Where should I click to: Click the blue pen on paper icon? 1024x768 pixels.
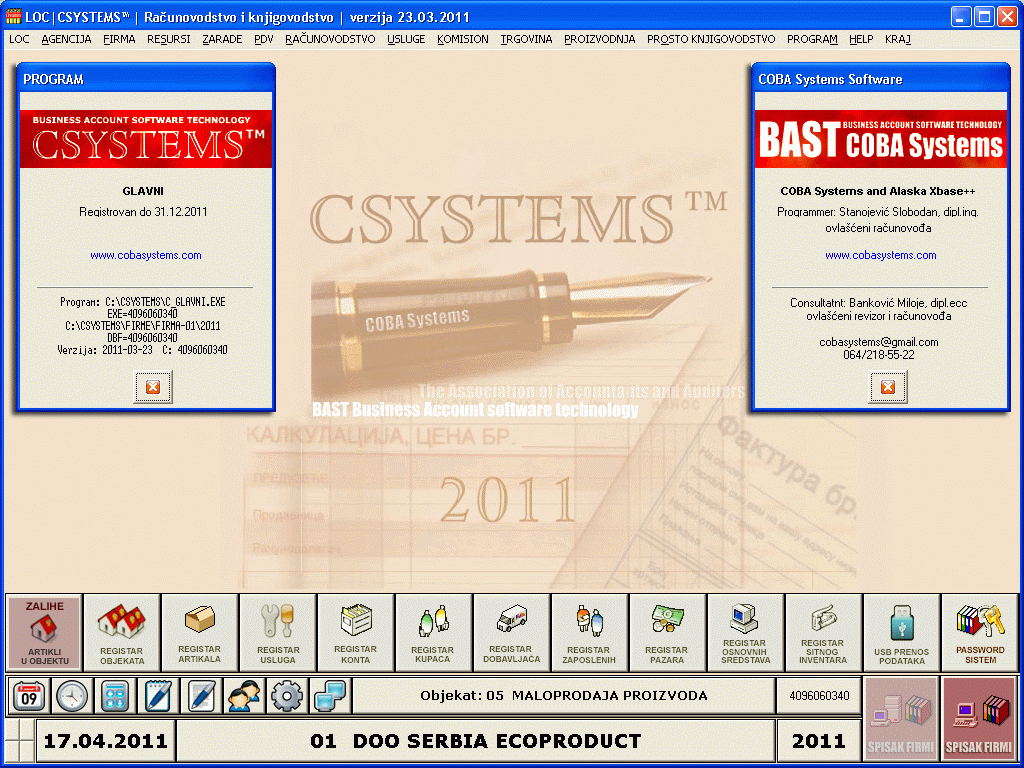pos(200,696)
